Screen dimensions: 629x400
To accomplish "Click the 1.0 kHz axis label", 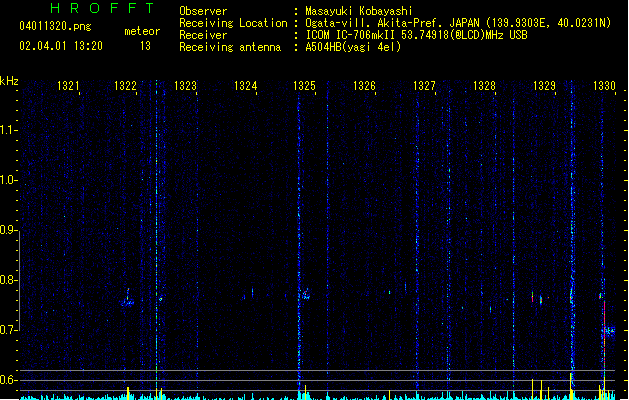I will point(8,180).
